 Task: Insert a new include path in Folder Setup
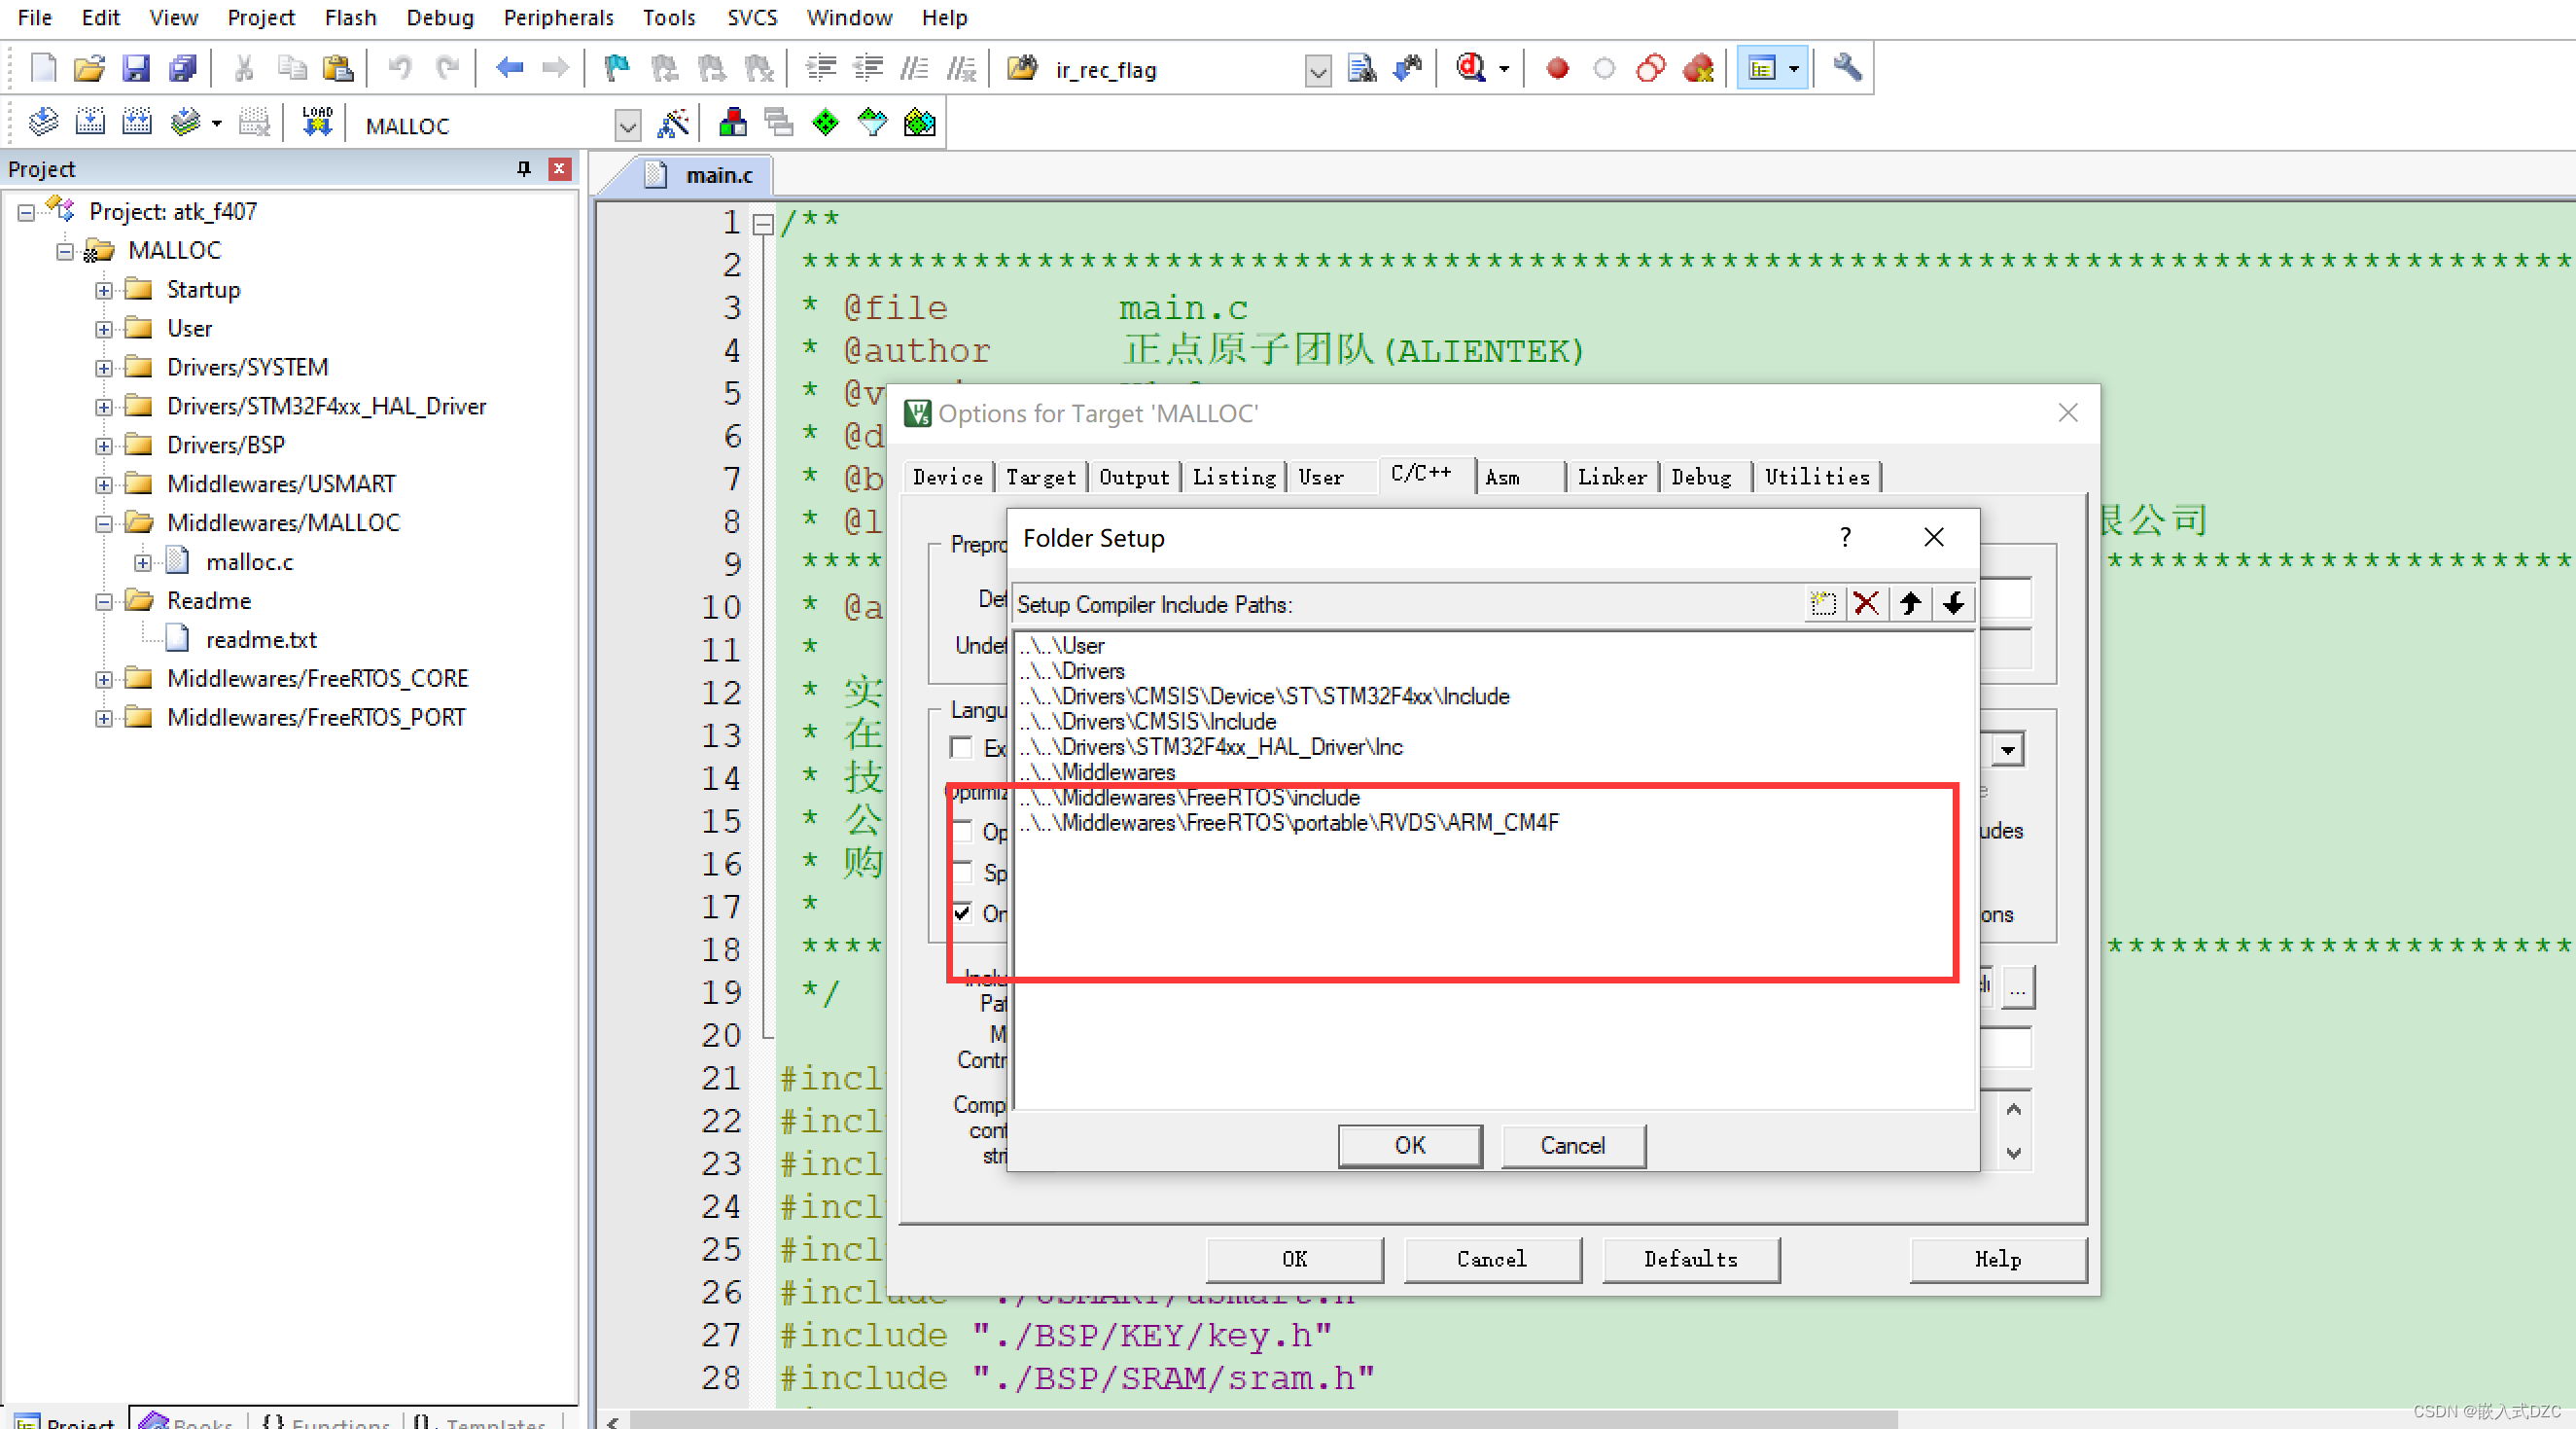coord(1823,603)
